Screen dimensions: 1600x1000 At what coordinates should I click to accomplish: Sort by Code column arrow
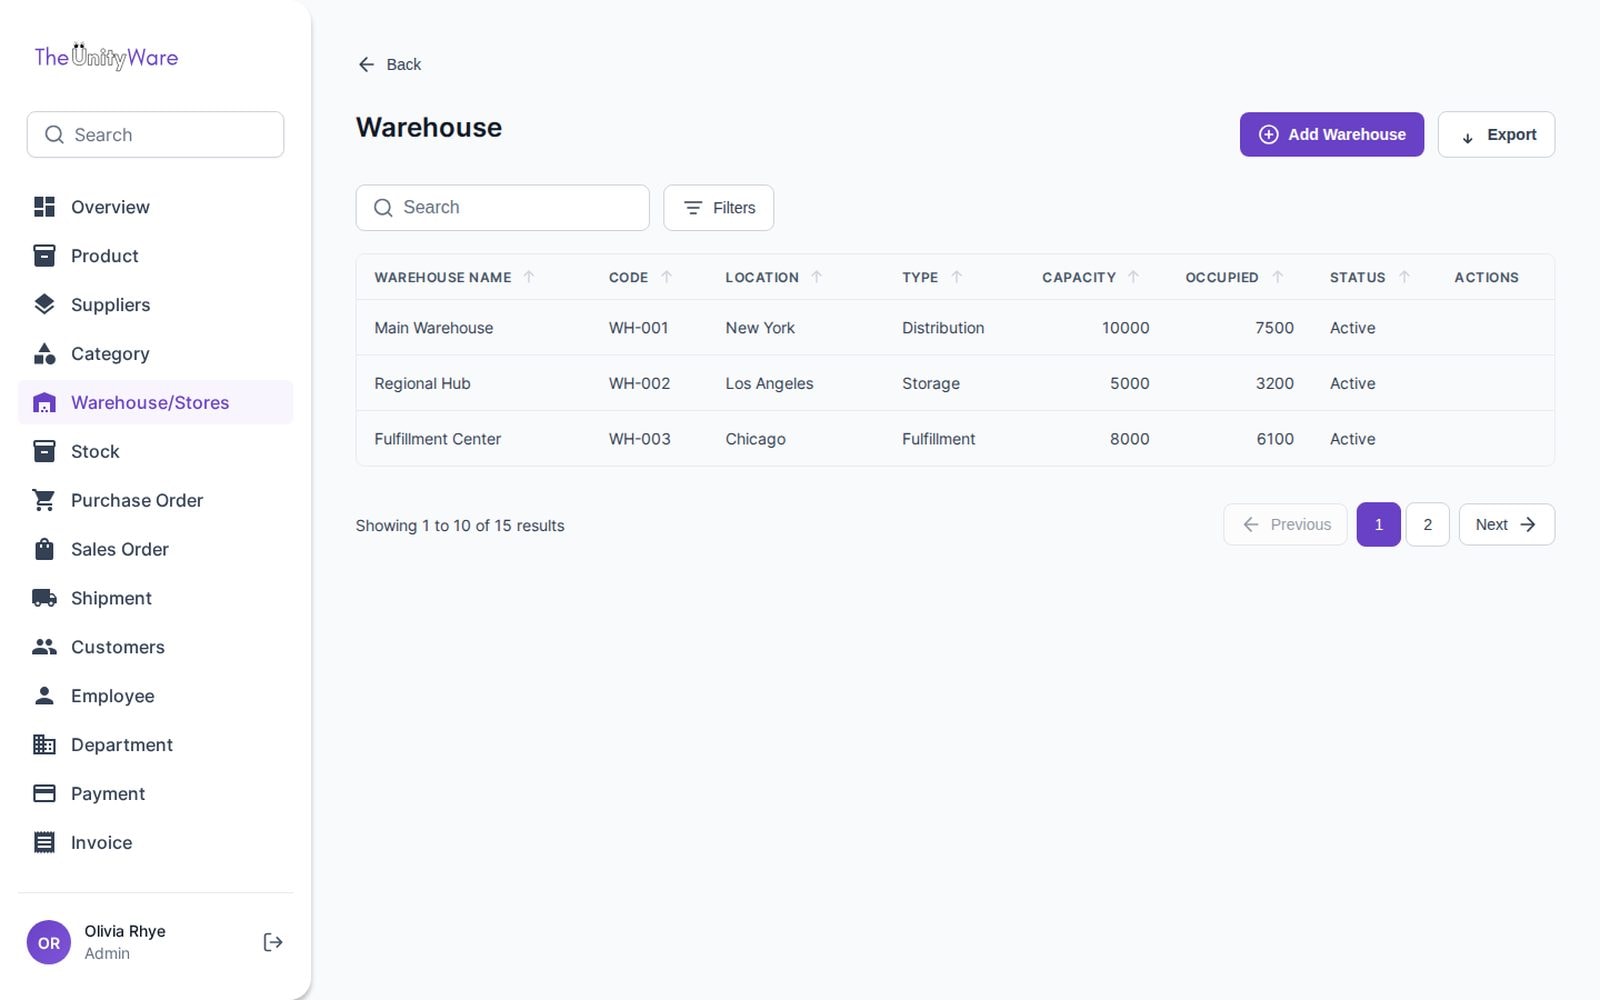point(666,277)
